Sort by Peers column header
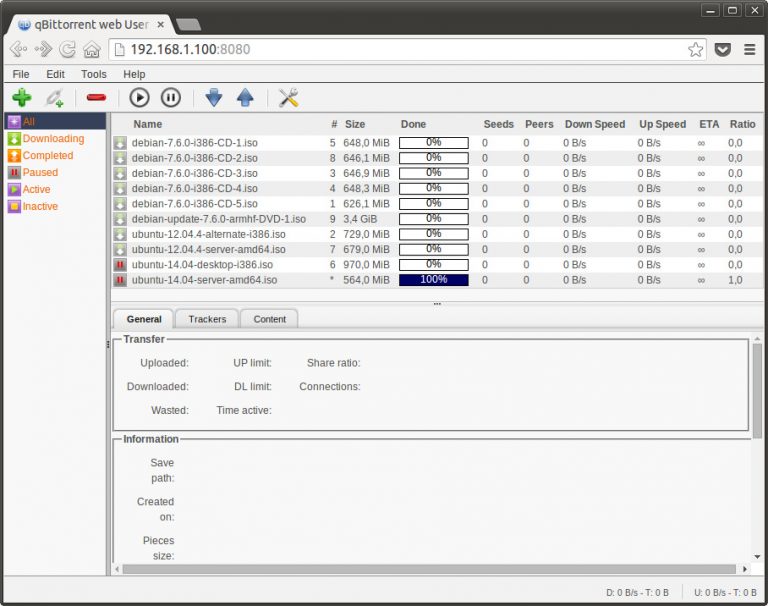768x606 pixels. 539,124
